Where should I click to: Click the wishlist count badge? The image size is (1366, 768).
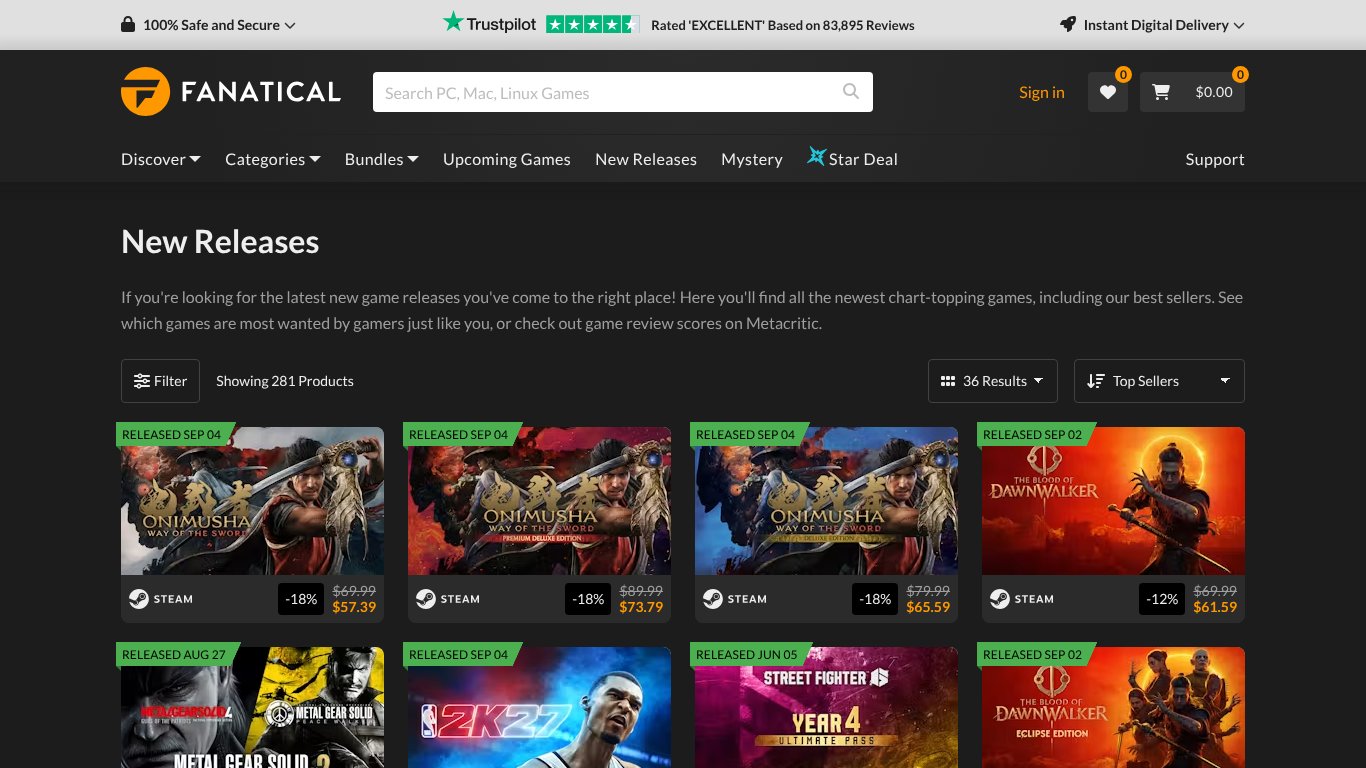coord(1123,74)
